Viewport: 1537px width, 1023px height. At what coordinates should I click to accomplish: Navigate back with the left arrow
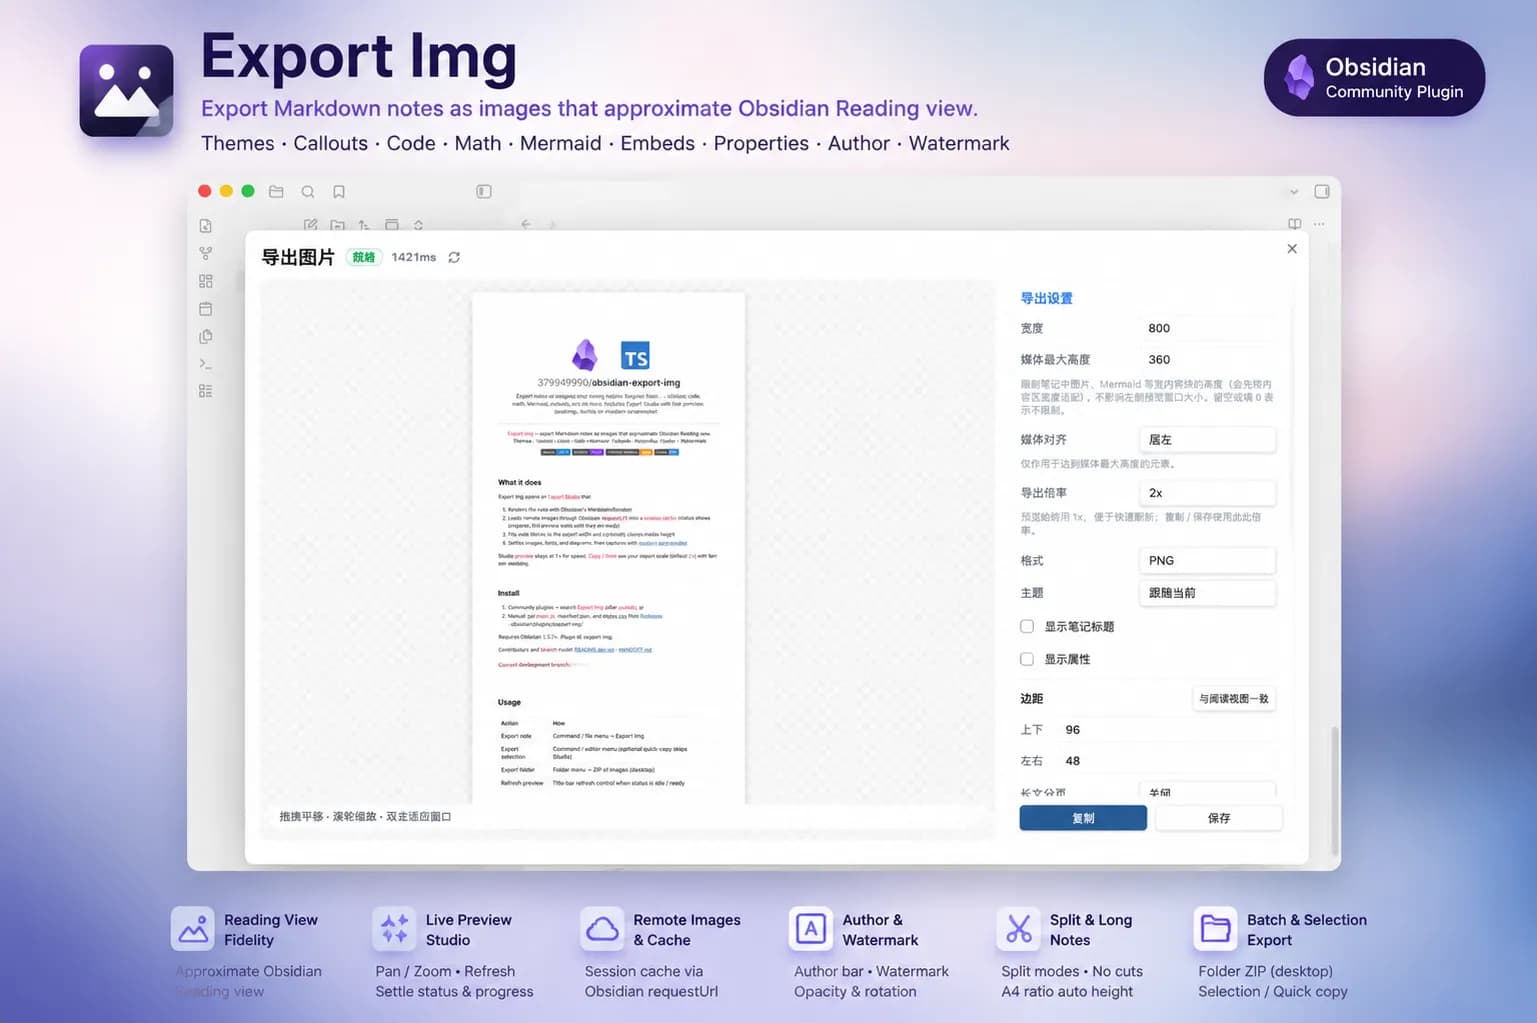pyautogui.click(x=526, y=224)
